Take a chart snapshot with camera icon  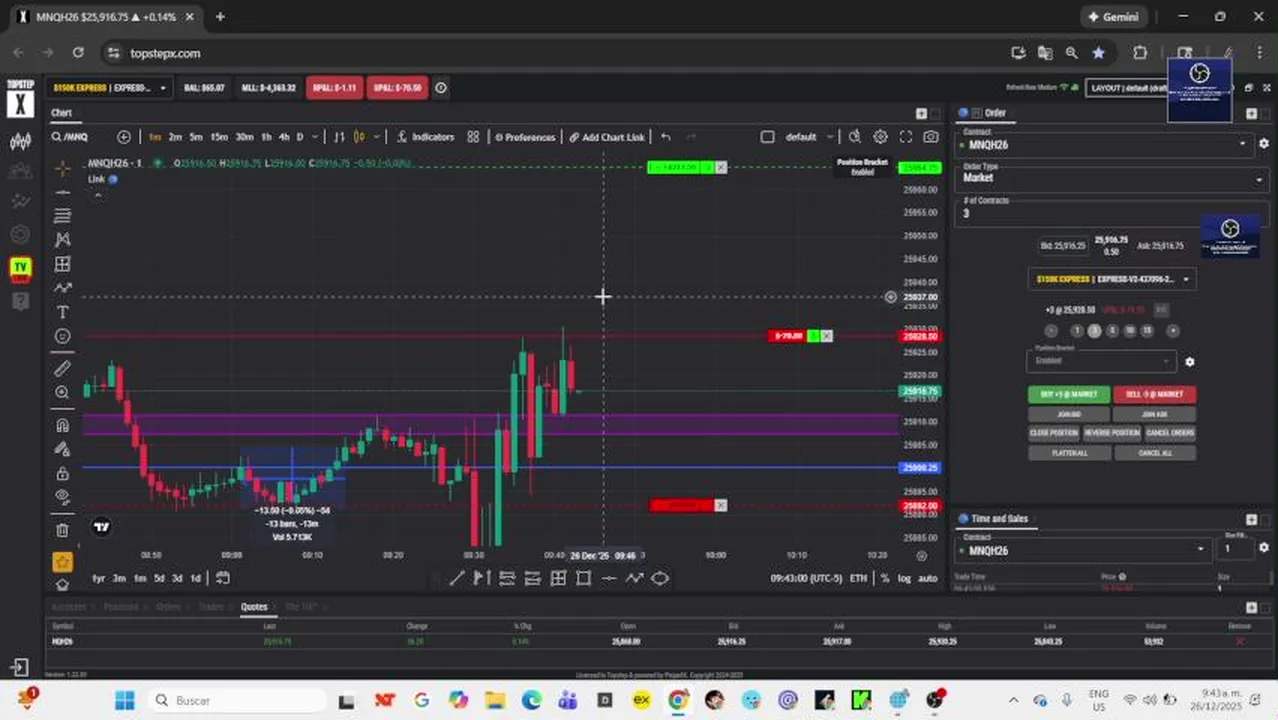[931, 137]
